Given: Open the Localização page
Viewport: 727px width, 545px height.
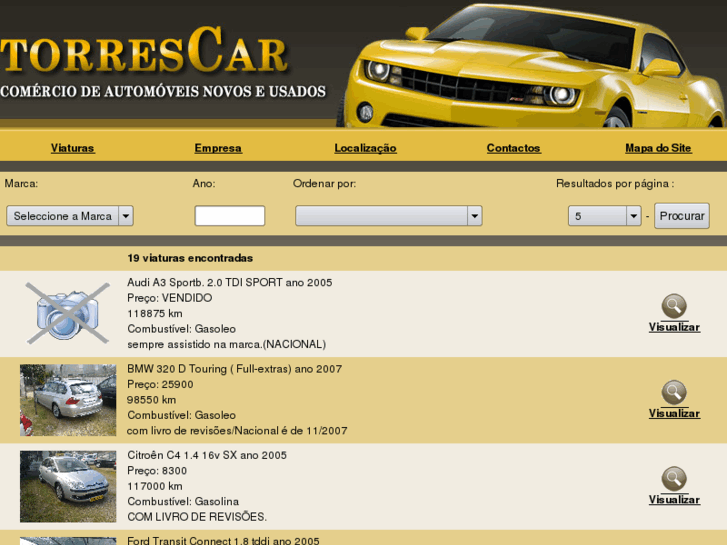Looking at the screenshot, I should point(365,148).
